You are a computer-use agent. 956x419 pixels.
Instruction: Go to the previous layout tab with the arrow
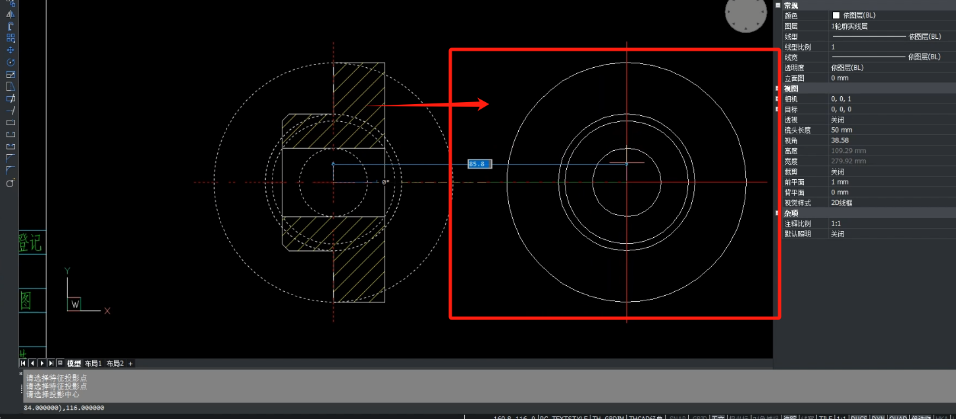33,363
